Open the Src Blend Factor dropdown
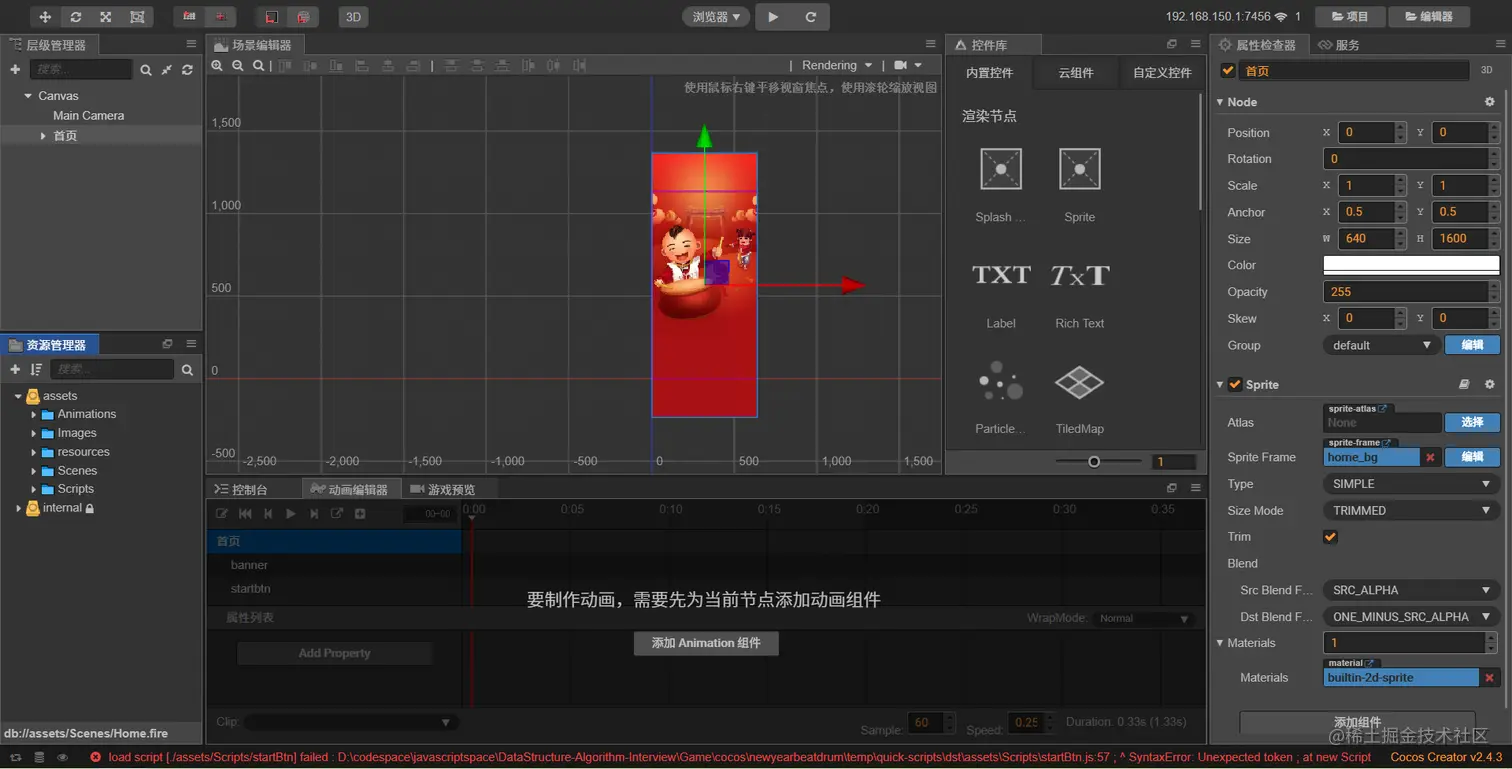 click(x=1410, y=590)
